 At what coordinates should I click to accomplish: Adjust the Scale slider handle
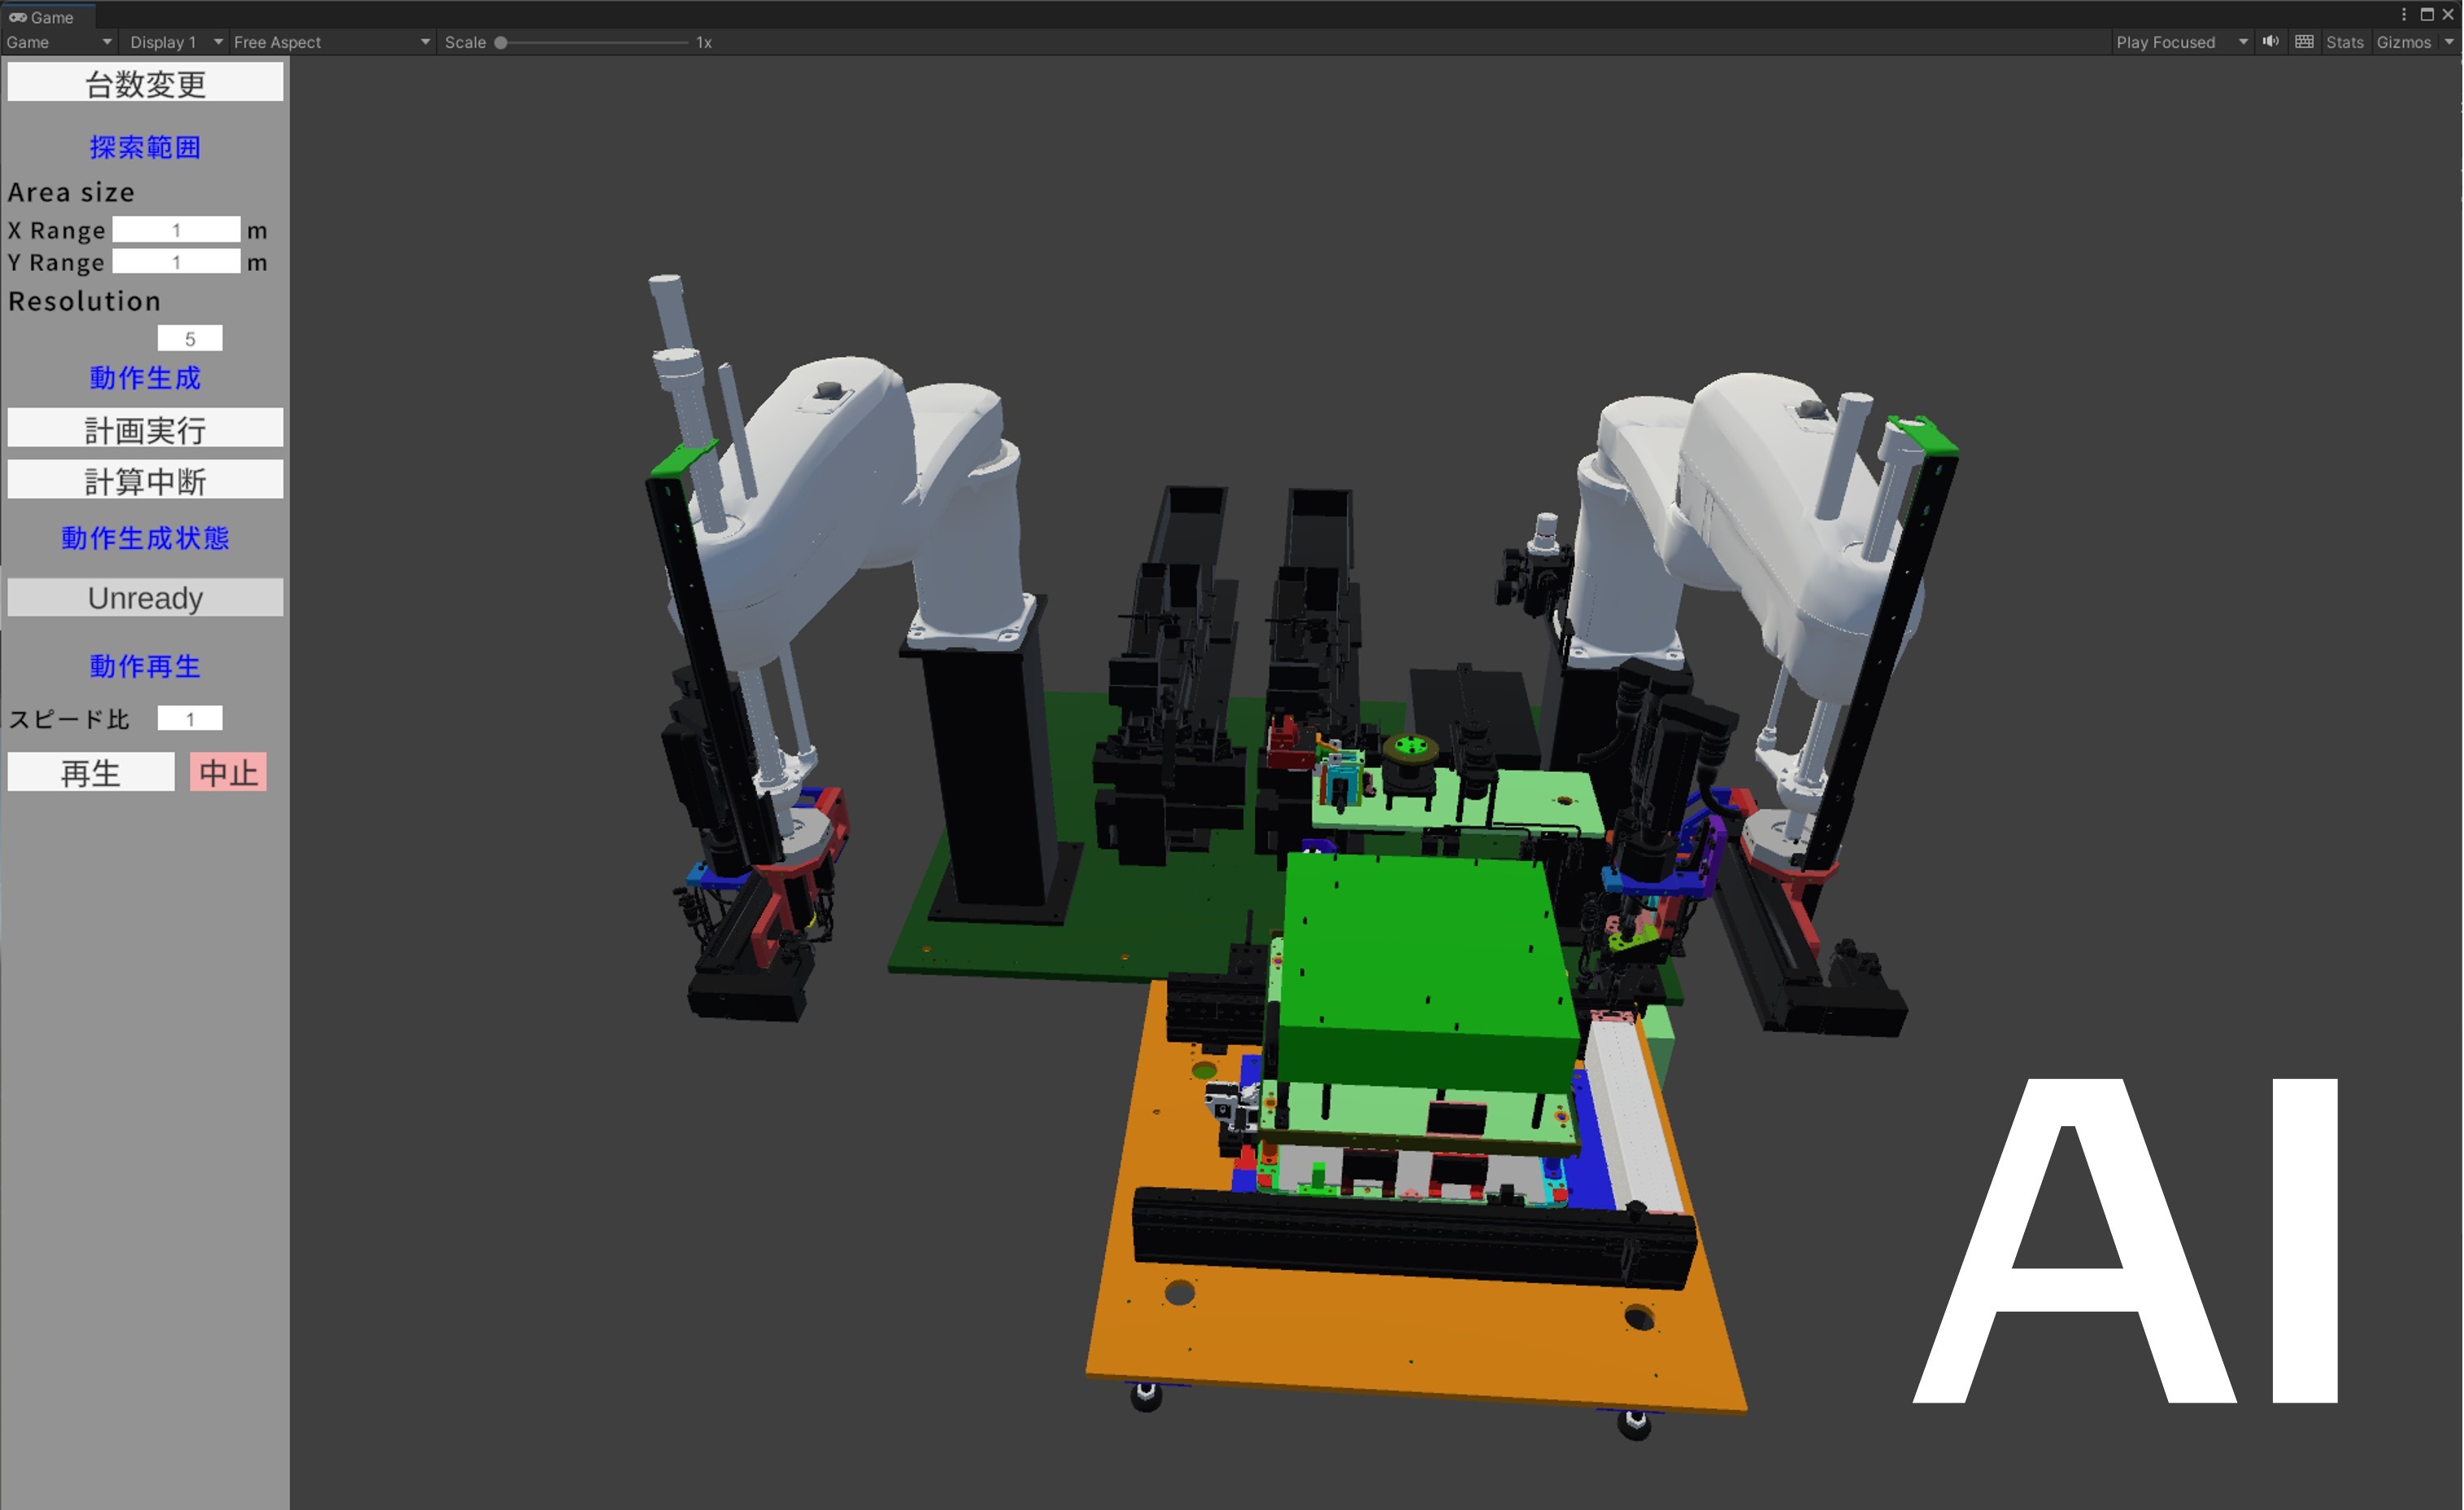click(501, 42)
